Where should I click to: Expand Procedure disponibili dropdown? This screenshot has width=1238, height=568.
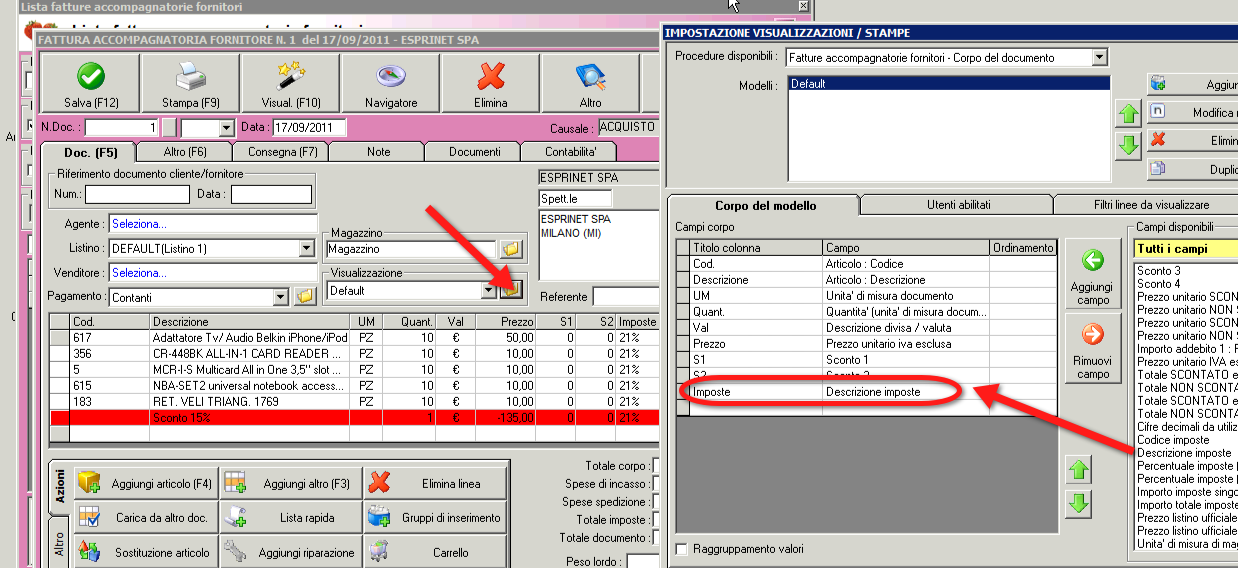[x=1100, y=58]
